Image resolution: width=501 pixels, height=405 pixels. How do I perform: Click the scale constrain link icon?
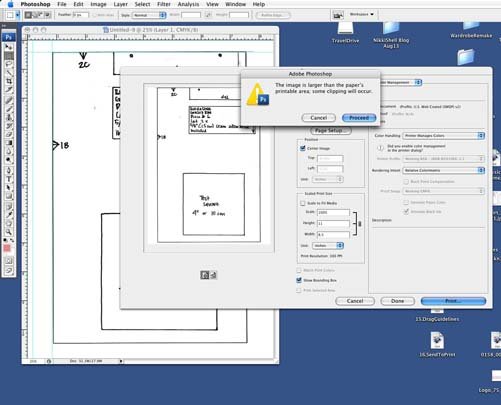point(360,224)
